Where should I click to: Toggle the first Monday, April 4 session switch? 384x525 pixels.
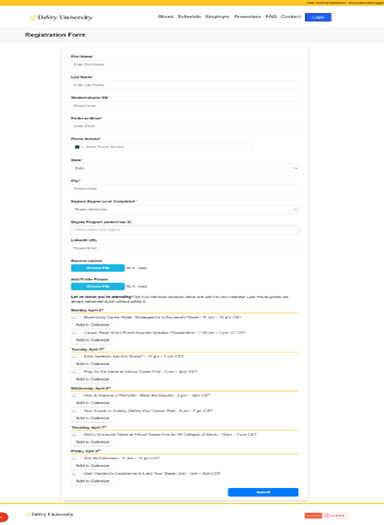click(76, 317)
